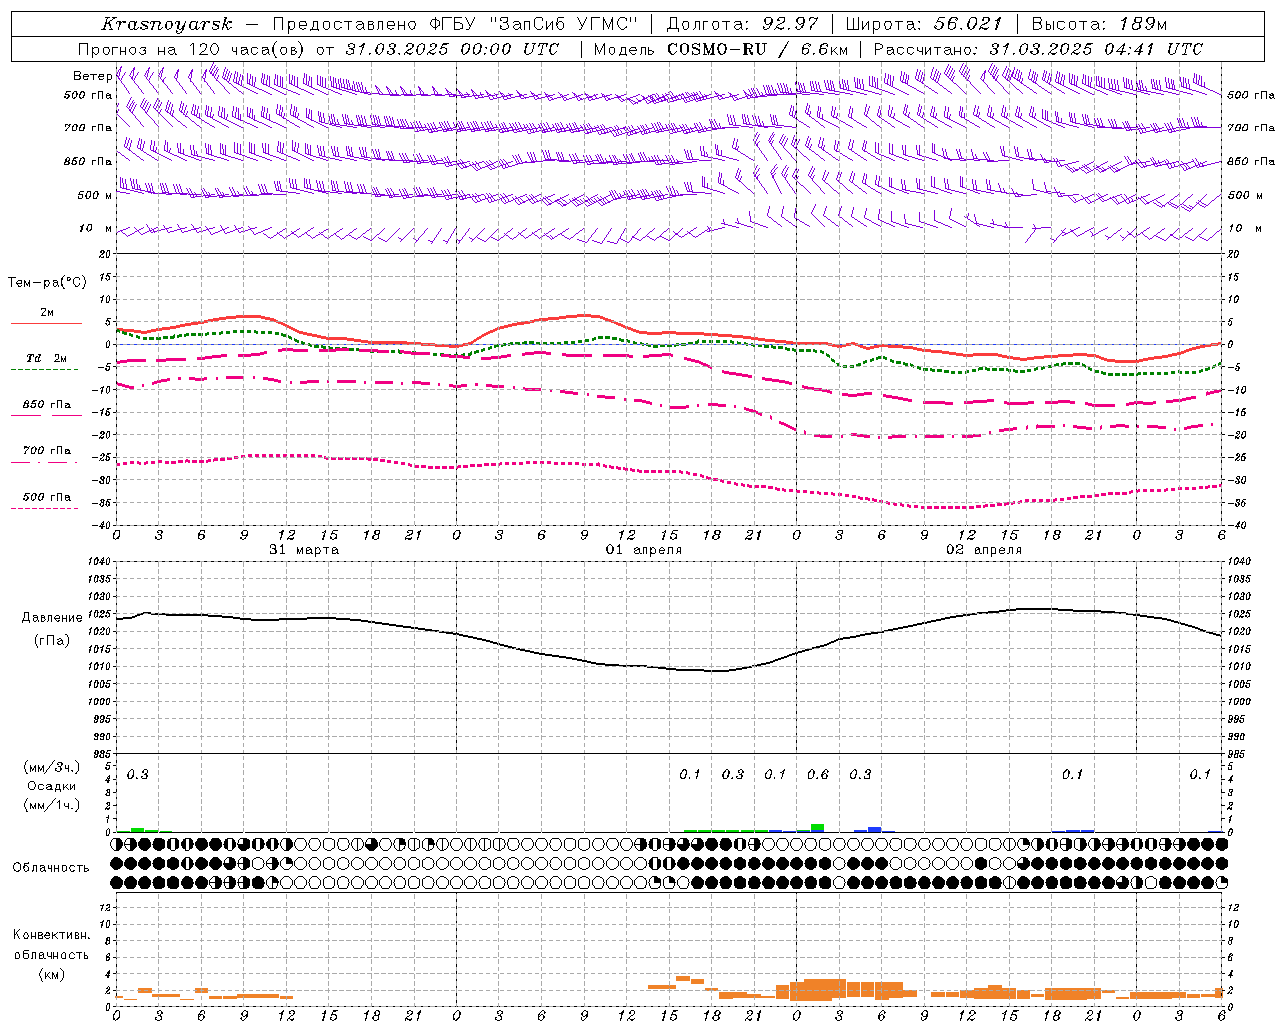Click the "02 апреля" date label

click(984, 550)
